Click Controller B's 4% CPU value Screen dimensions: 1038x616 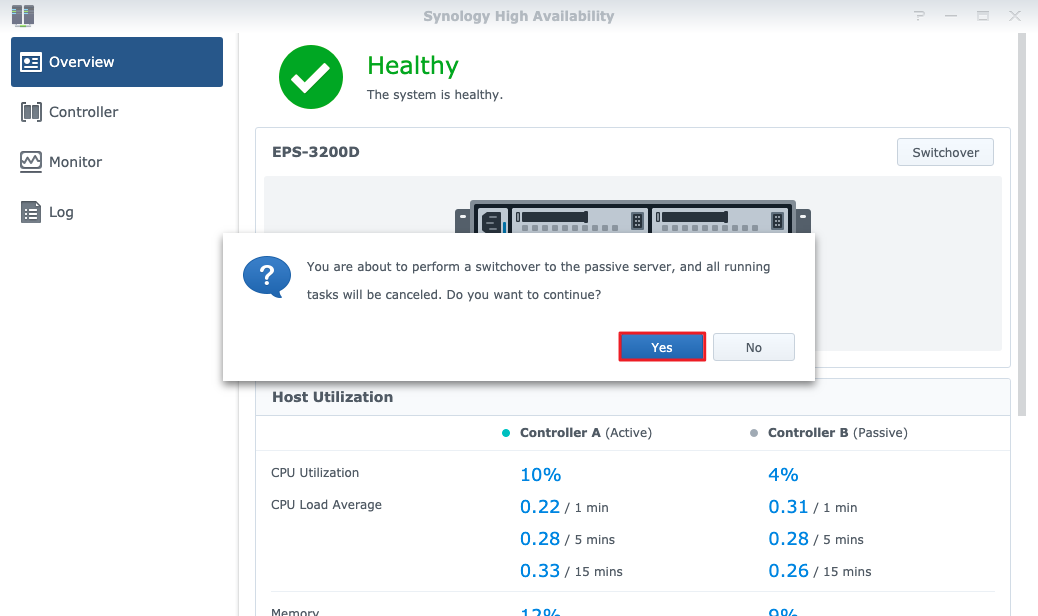tap(783, 474)
